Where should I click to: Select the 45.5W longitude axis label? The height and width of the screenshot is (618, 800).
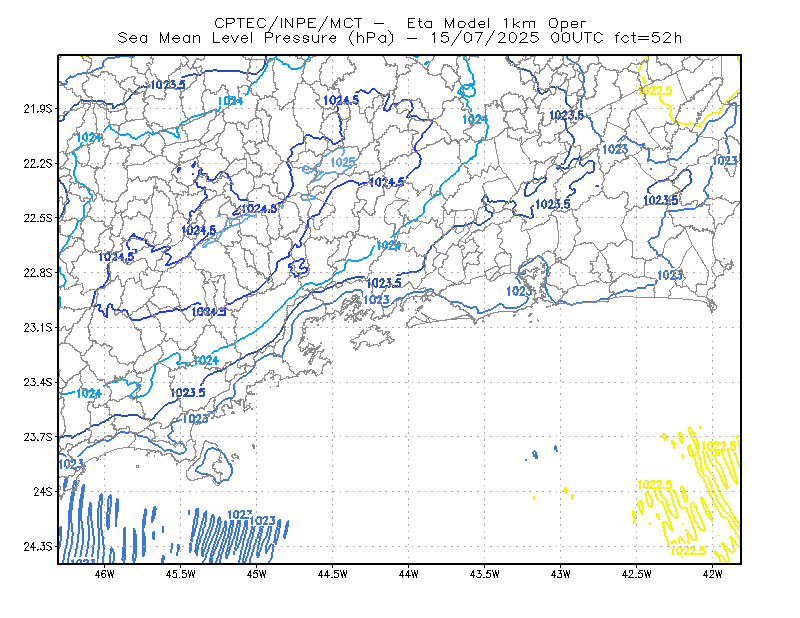click(x=181, y=574)
